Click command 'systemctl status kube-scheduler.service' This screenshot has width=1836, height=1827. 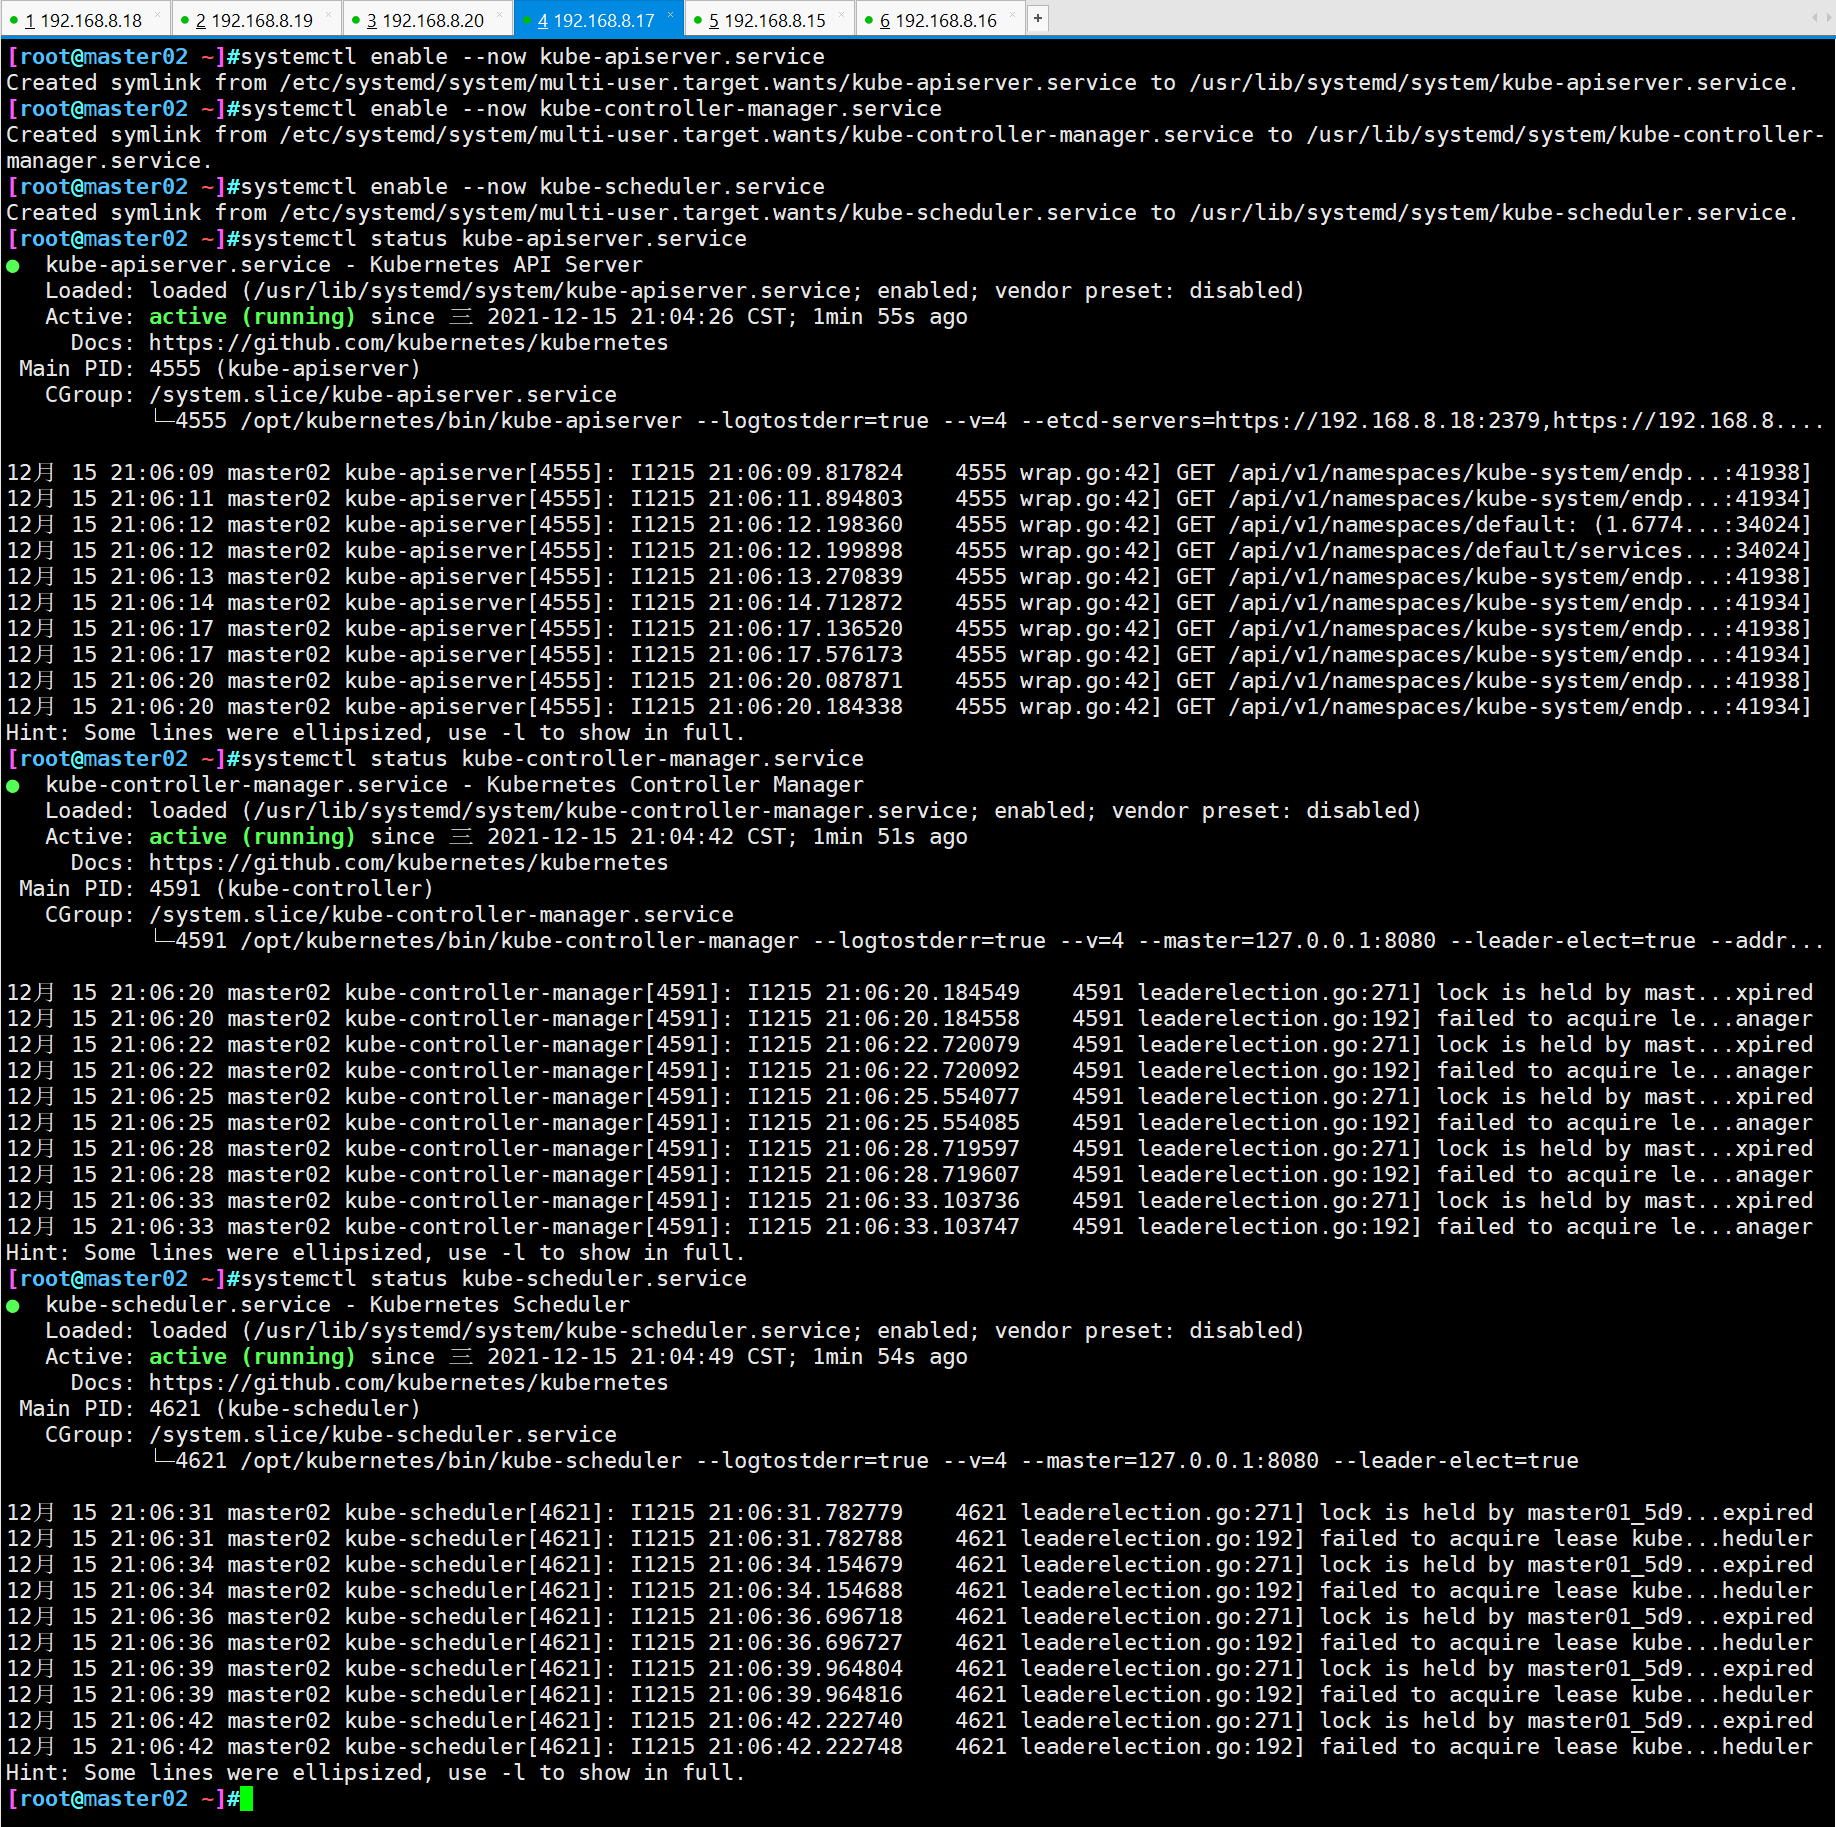pos(494,1279)
